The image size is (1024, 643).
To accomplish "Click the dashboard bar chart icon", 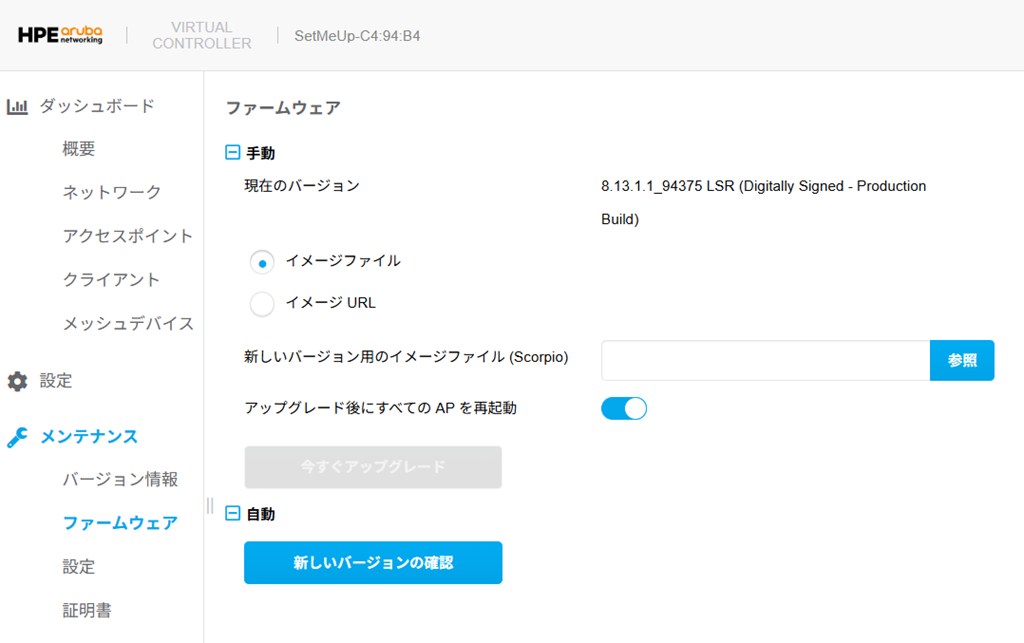I will (x=17, y=106).
